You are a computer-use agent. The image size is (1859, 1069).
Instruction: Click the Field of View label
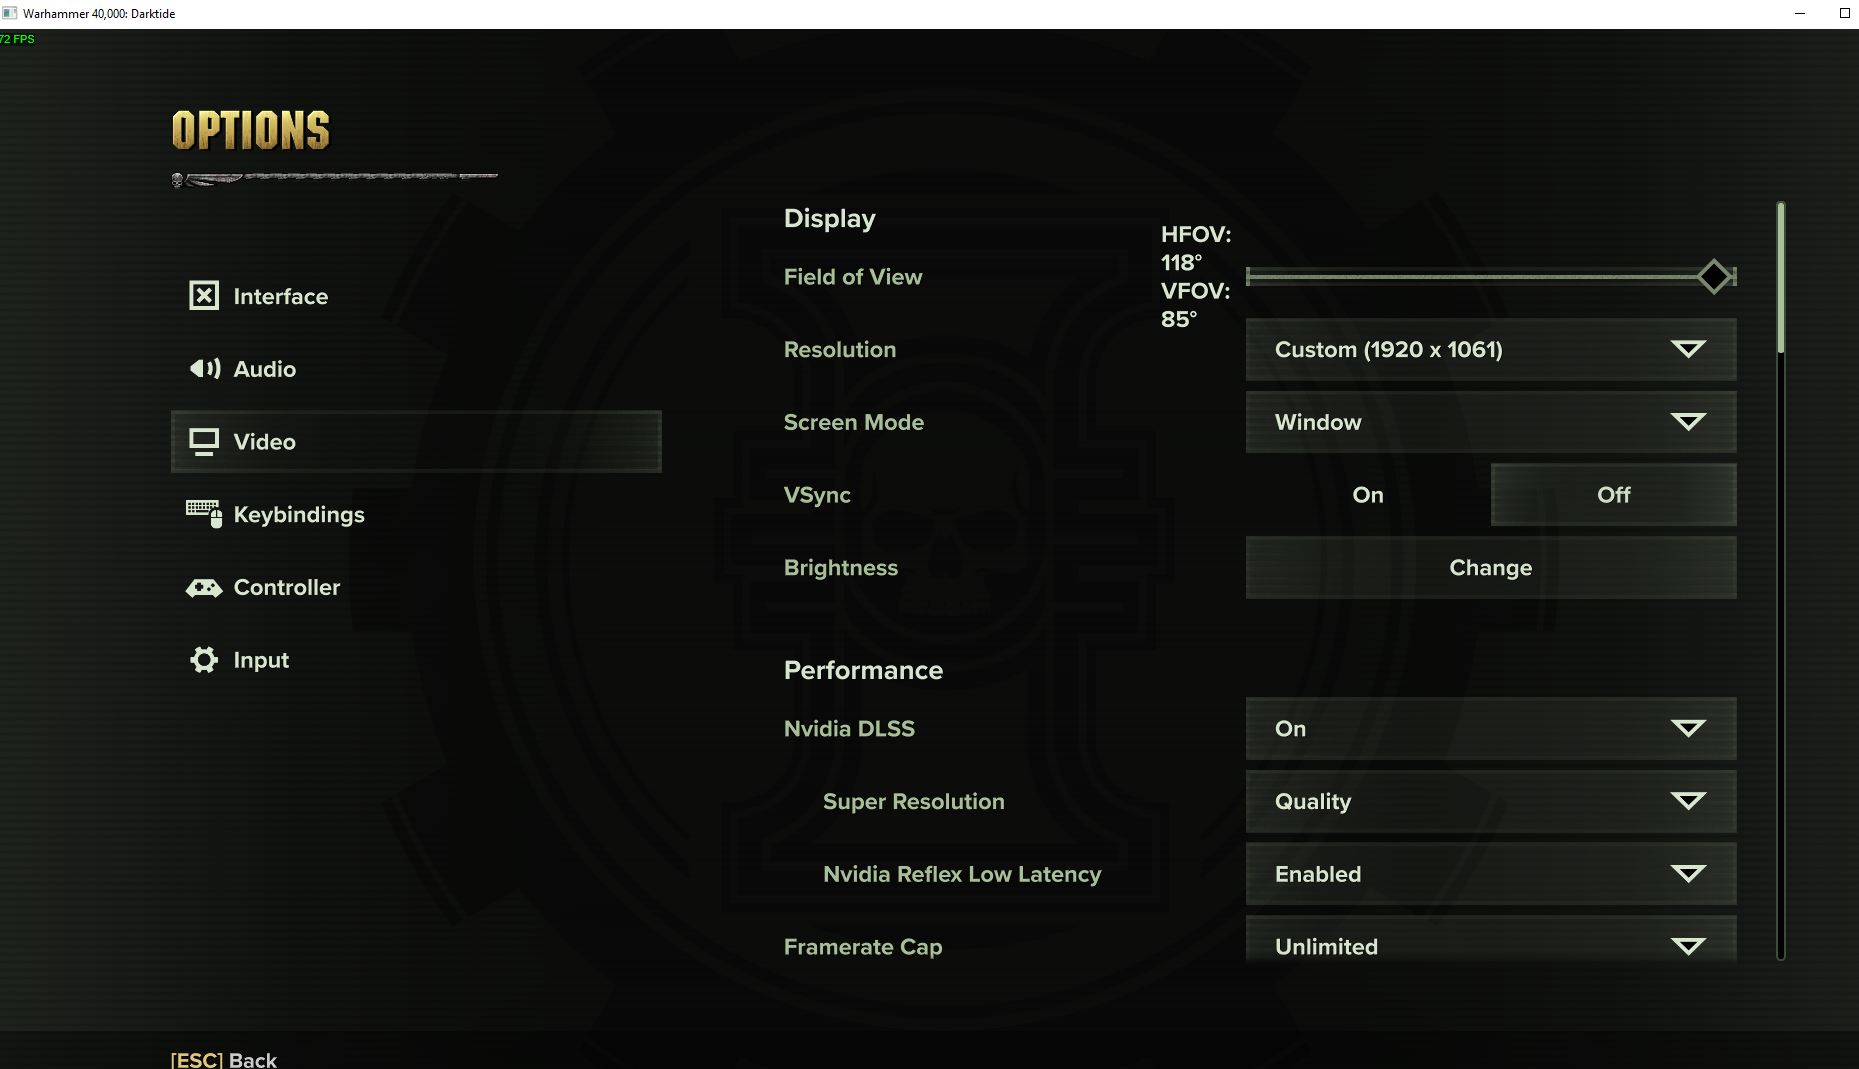pos(853,277)
